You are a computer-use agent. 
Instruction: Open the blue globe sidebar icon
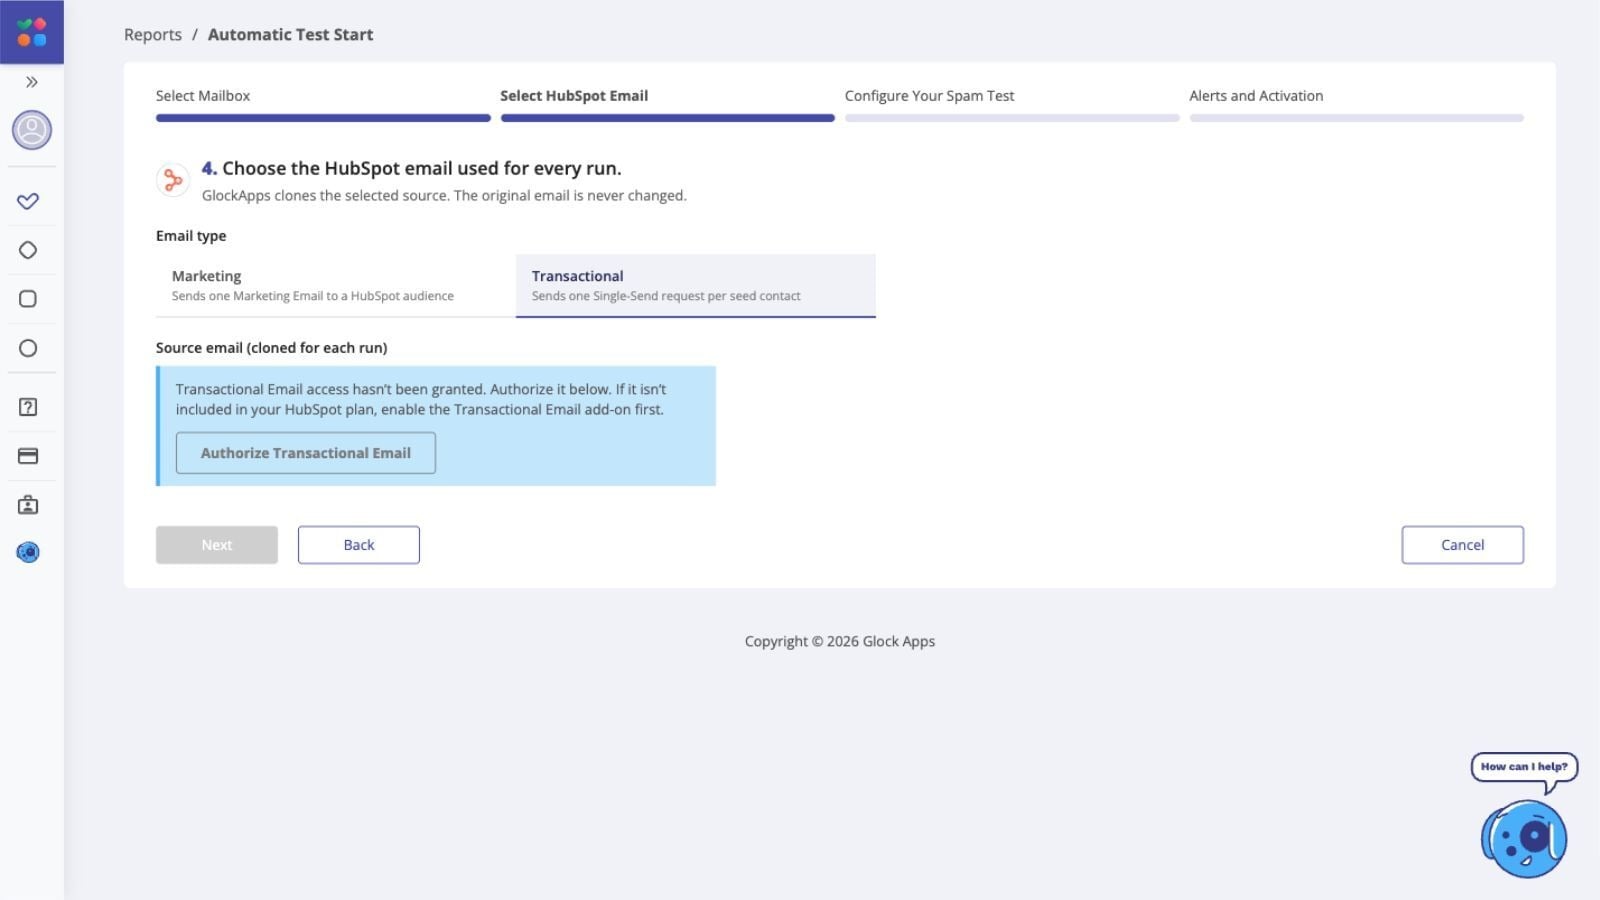click(28, 552)
